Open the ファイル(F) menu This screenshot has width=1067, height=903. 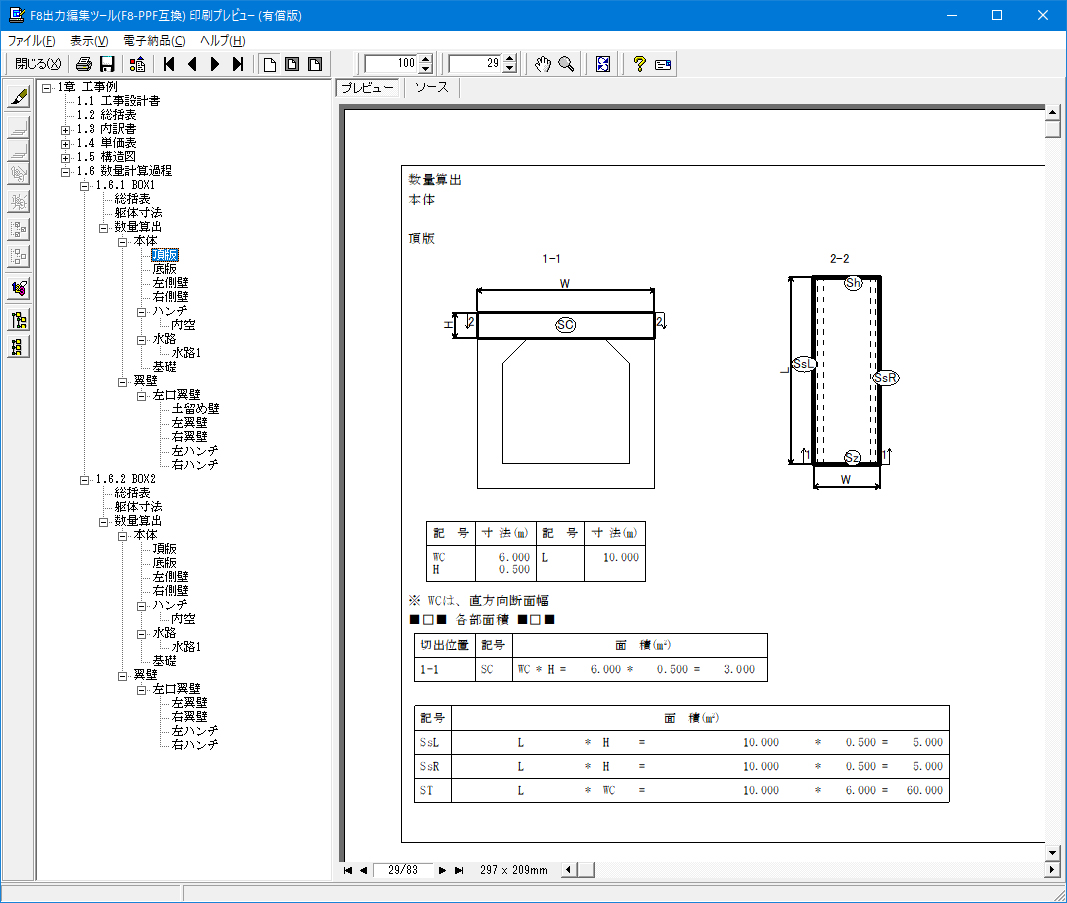pos(31,41)
